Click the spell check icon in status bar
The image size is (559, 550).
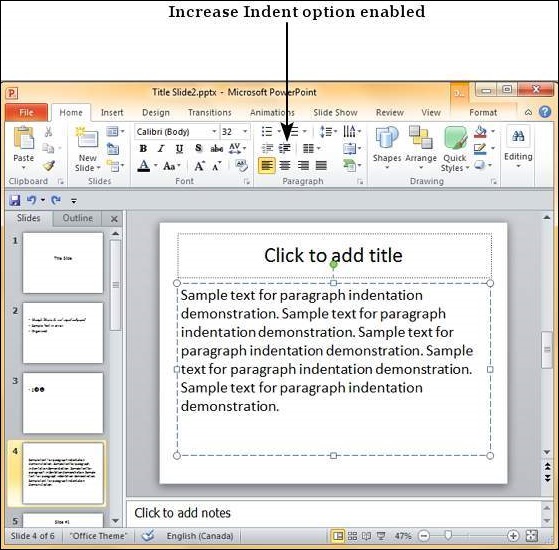(x=148, y=535)
